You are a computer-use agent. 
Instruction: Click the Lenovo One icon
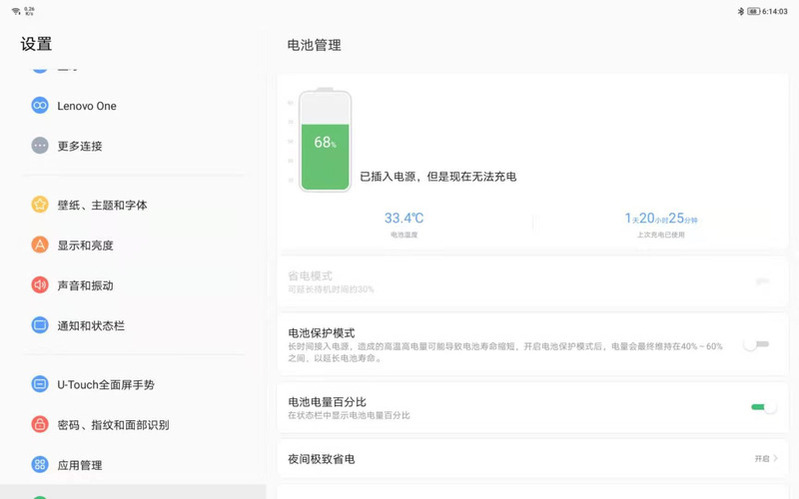tap(40, 106)
